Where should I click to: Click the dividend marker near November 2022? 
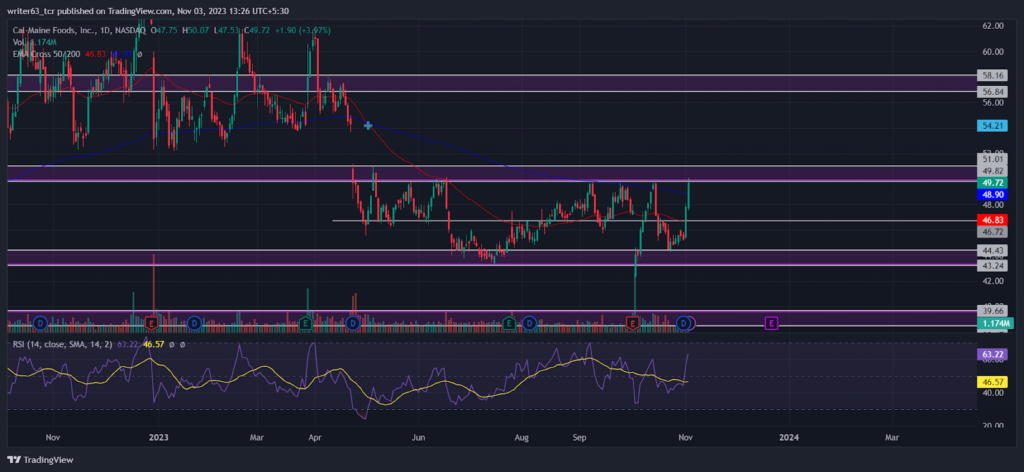point(40,323)
